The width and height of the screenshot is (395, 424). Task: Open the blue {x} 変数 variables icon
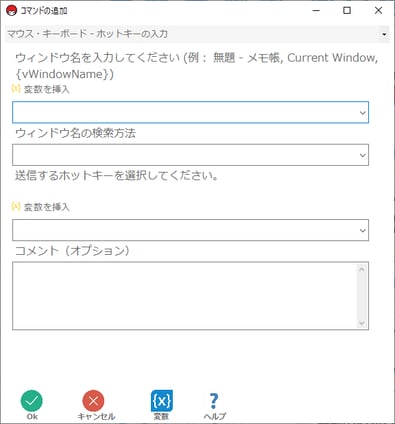click(x=162, y=401)
